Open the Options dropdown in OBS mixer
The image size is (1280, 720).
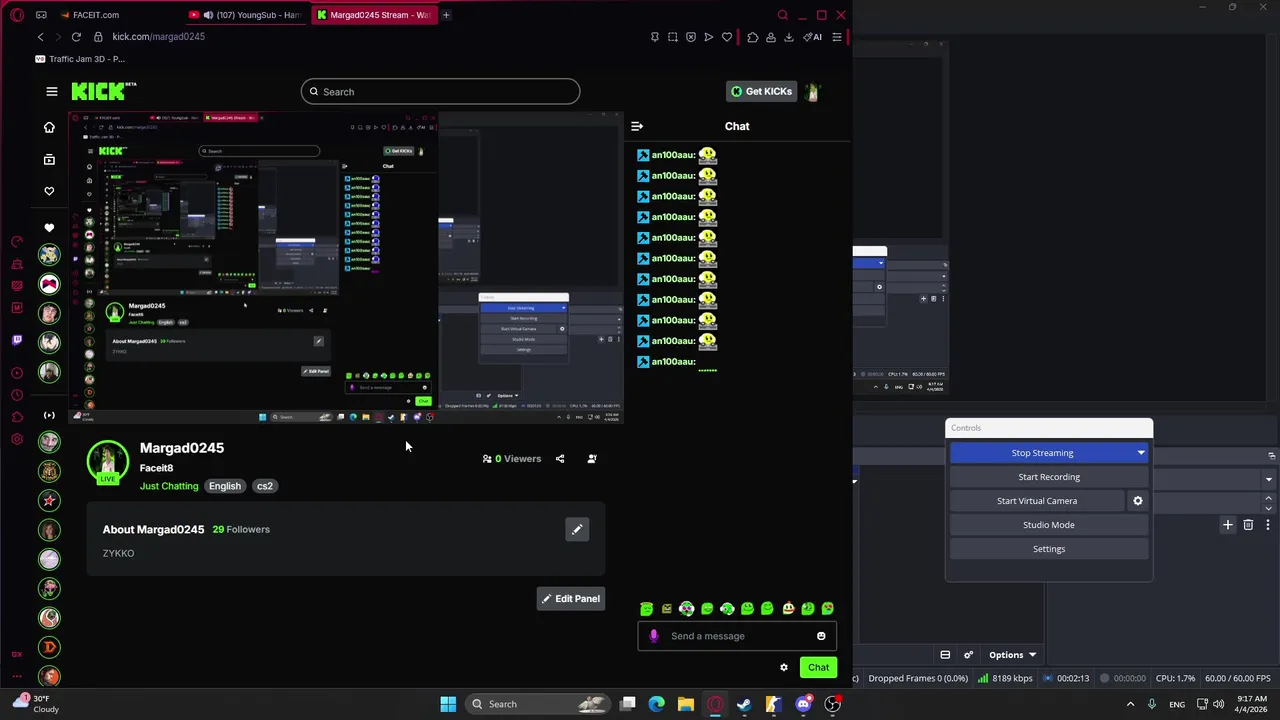[x=1012, y=655]
